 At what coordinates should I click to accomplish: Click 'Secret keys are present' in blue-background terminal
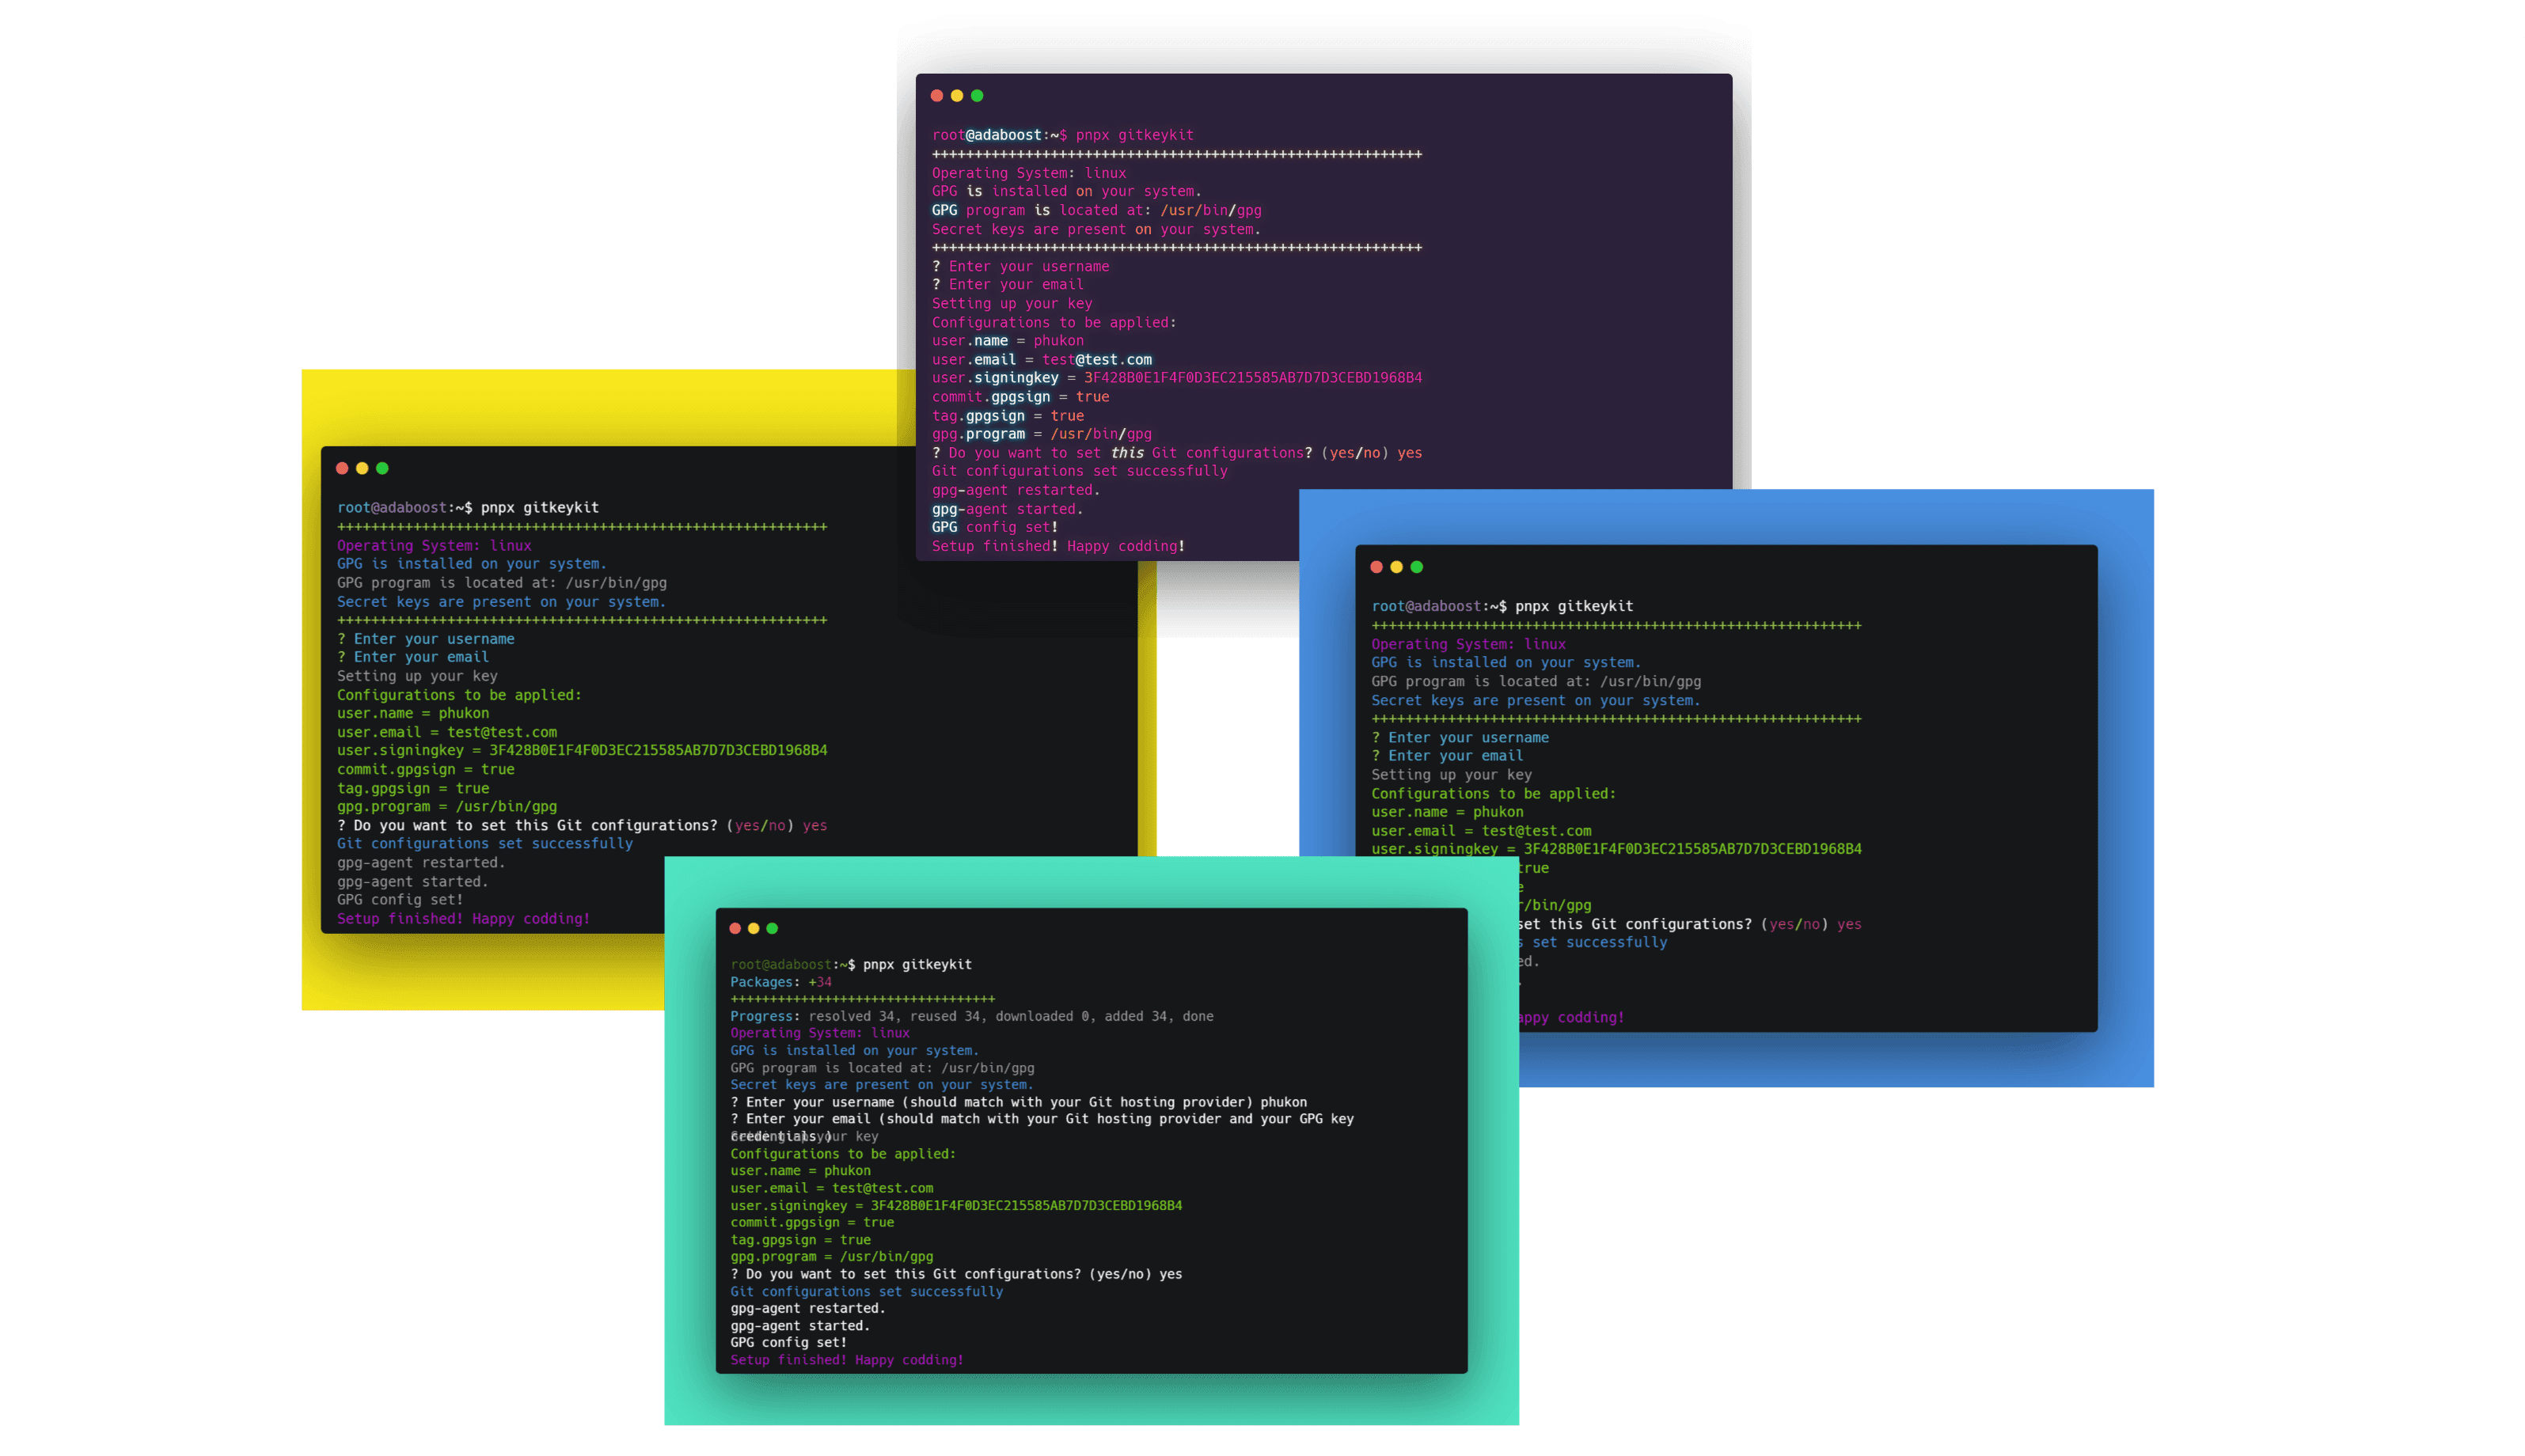coord(1535,700)
